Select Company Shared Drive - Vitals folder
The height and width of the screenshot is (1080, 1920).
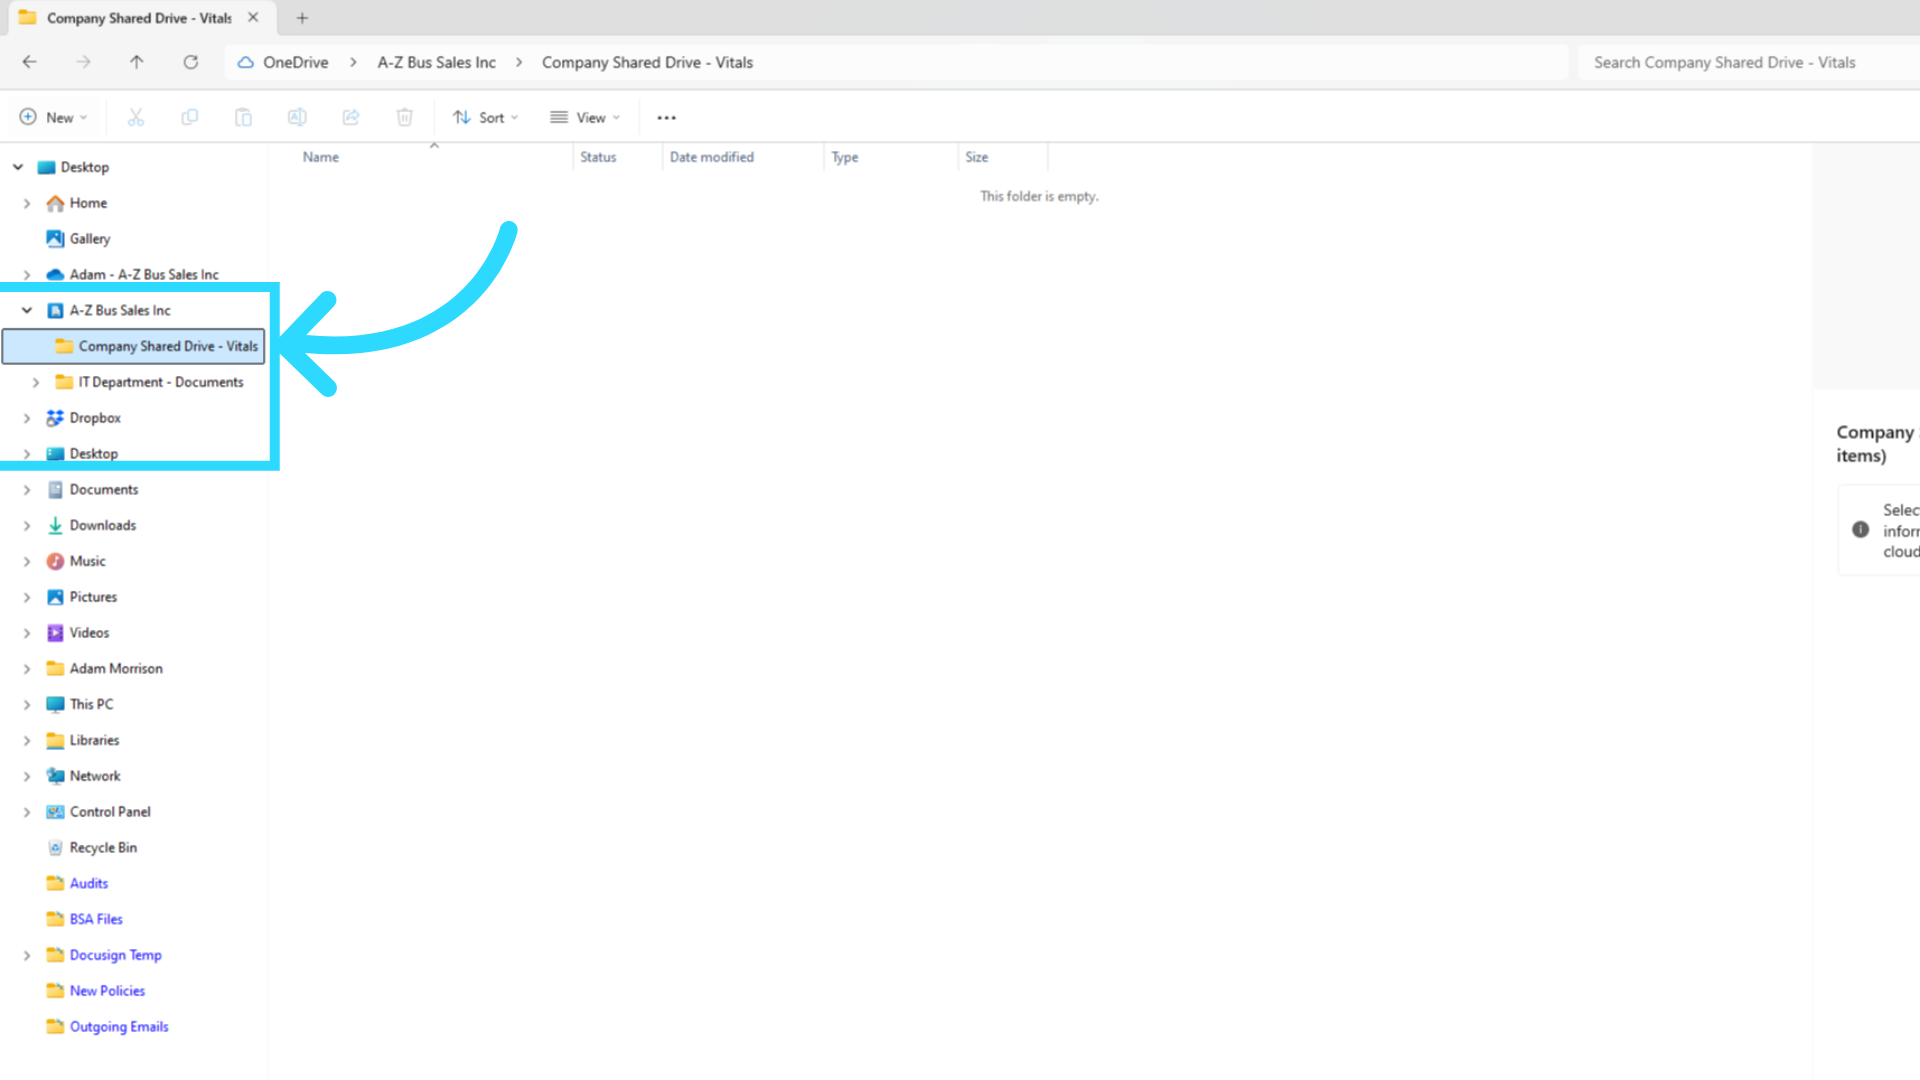[134, 346]
